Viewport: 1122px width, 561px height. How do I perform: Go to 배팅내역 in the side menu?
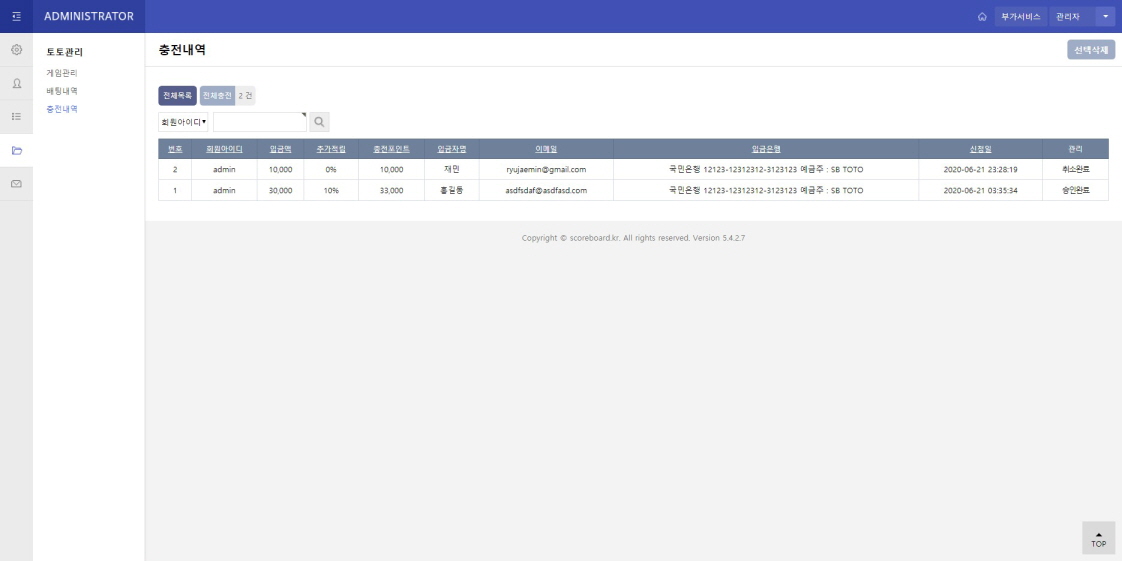pos(62,91)
